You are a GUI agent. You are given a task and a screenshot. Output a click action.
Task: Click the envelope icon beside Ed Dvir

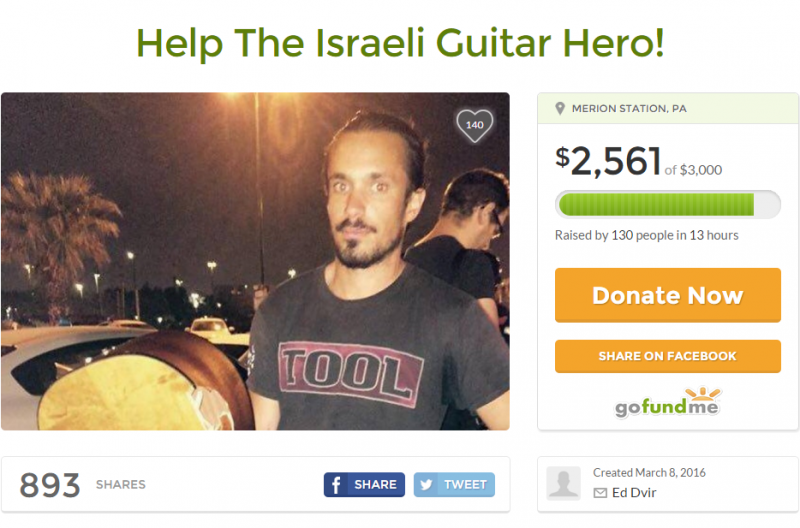(x=601, y=493)
